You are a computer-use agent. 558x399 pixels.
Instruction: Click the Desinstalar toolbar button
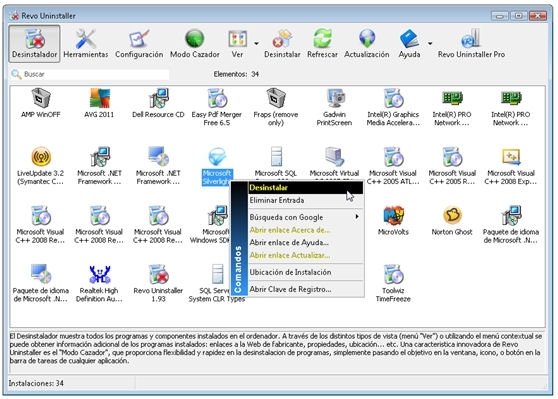click(x=282, y=44)
